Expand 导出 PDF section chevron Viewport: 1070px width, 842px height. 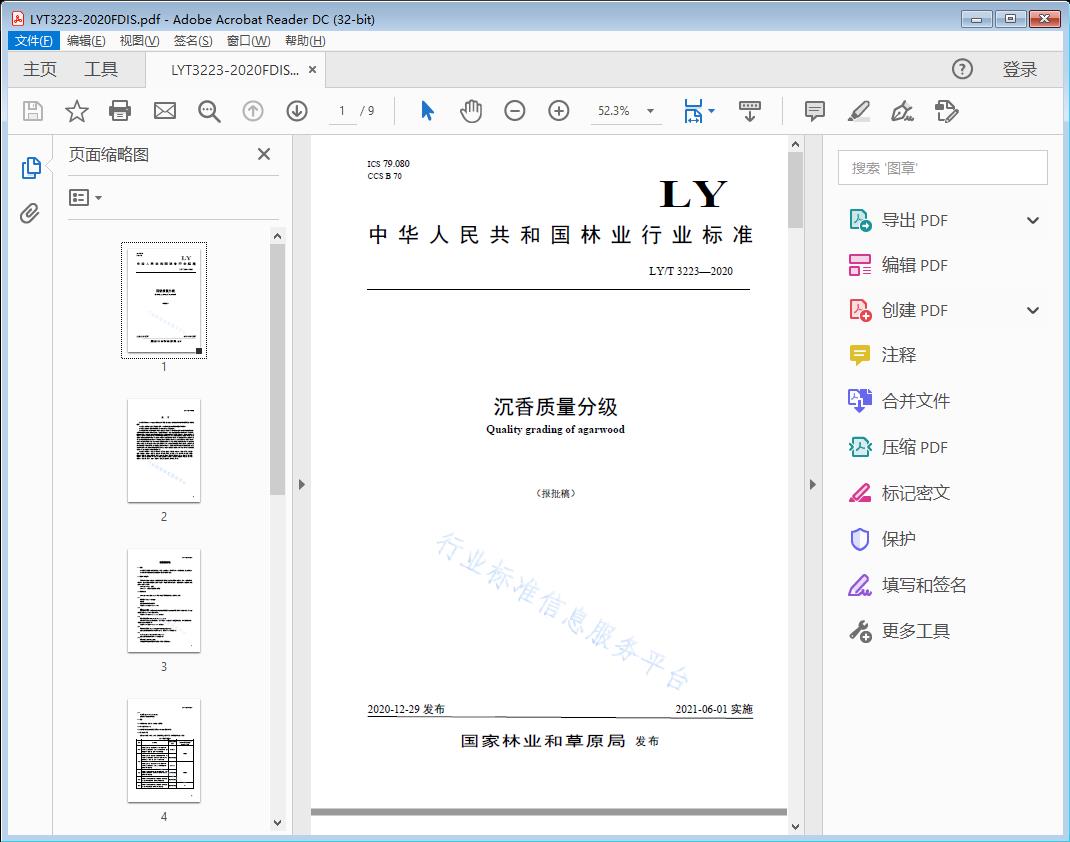point(1033,220)
